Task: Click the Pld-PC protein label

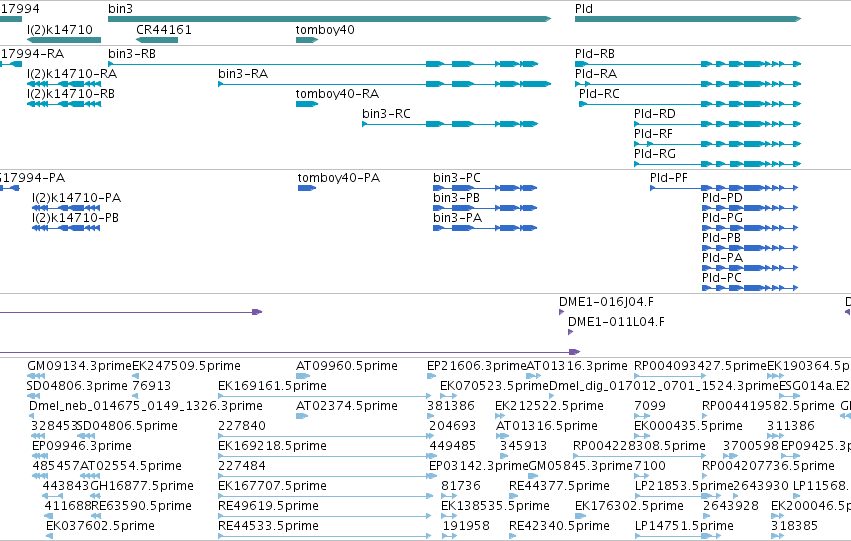Action: (722, 278)
